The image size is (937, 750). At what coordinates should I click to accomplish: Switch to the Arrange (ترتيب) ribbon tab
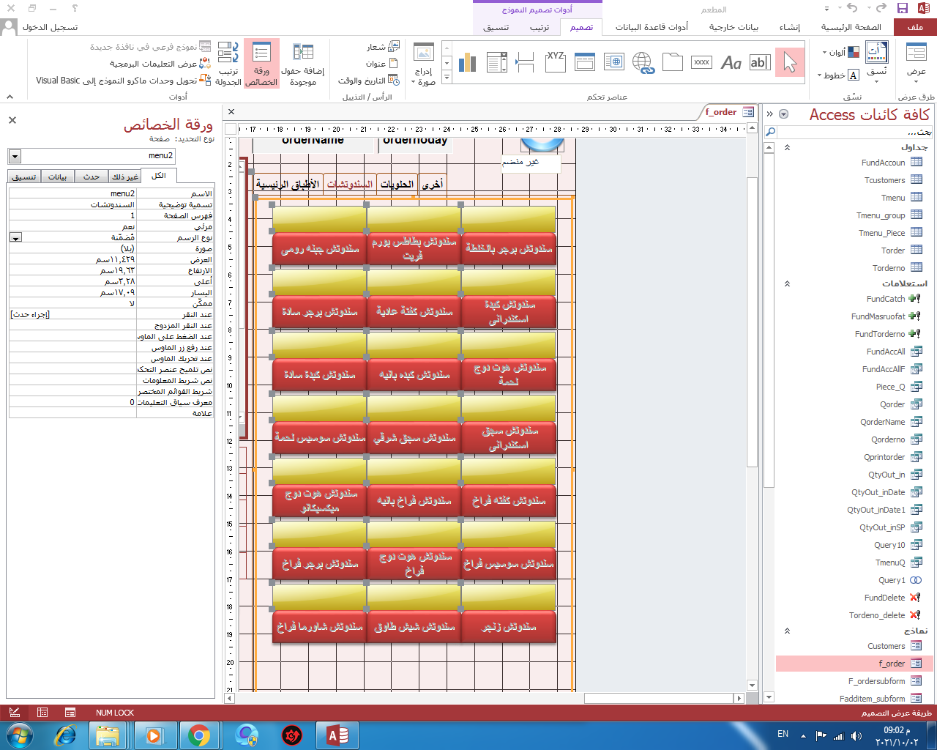tap(538, 28)
